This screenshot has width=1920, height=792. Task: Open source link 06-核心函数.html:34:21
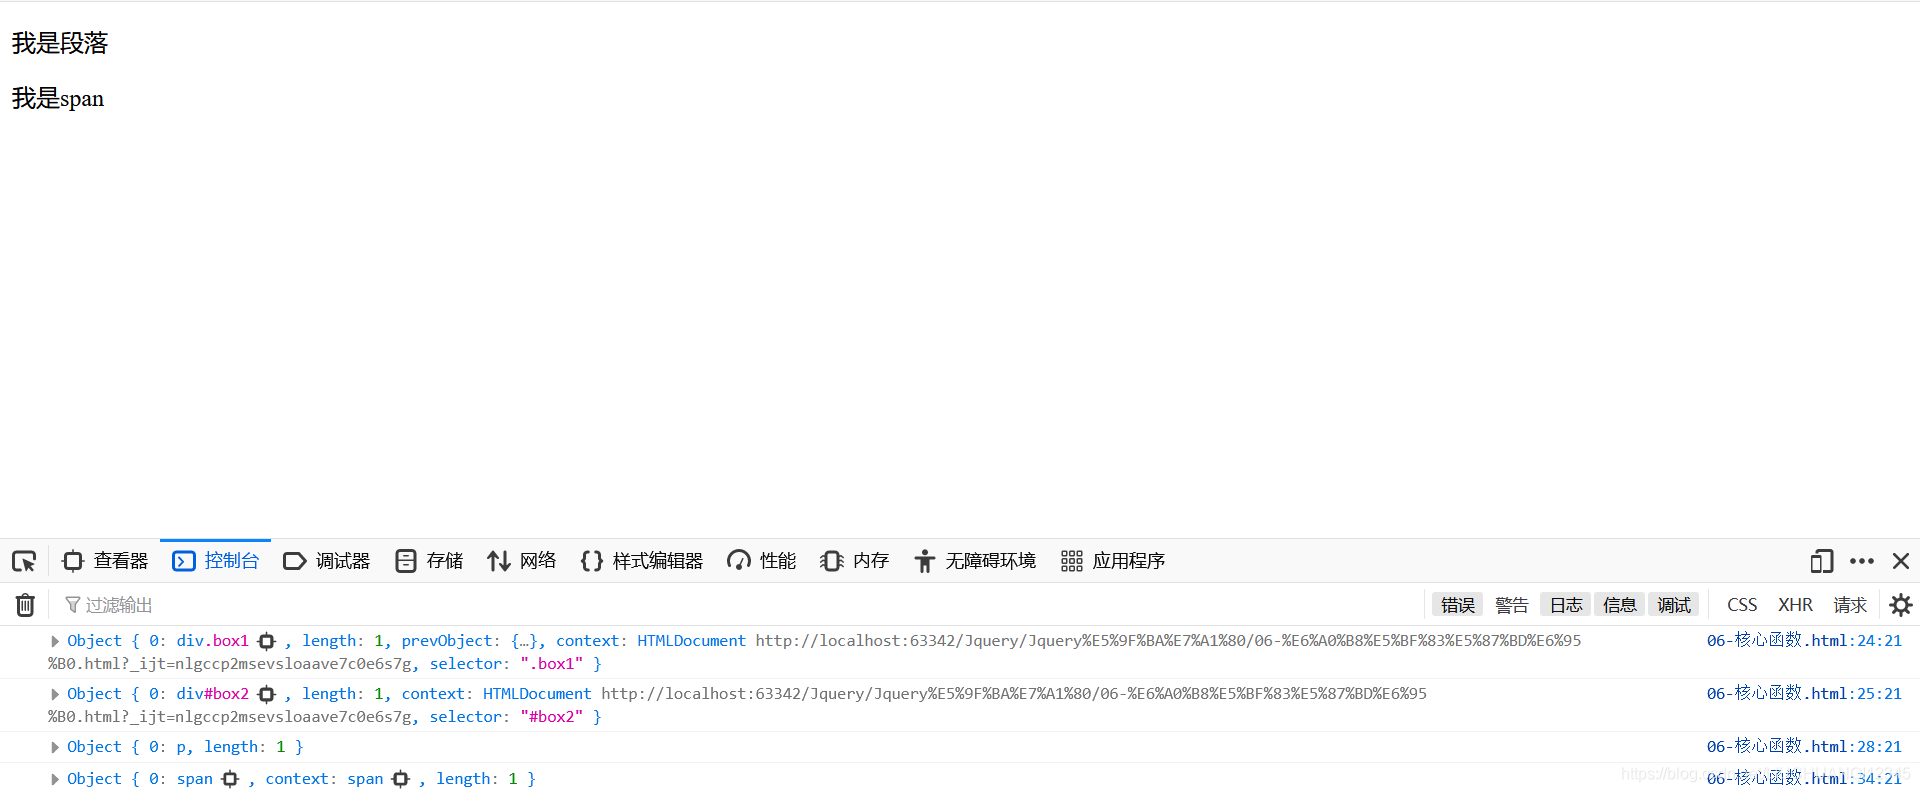click(x=1804, y=778)
